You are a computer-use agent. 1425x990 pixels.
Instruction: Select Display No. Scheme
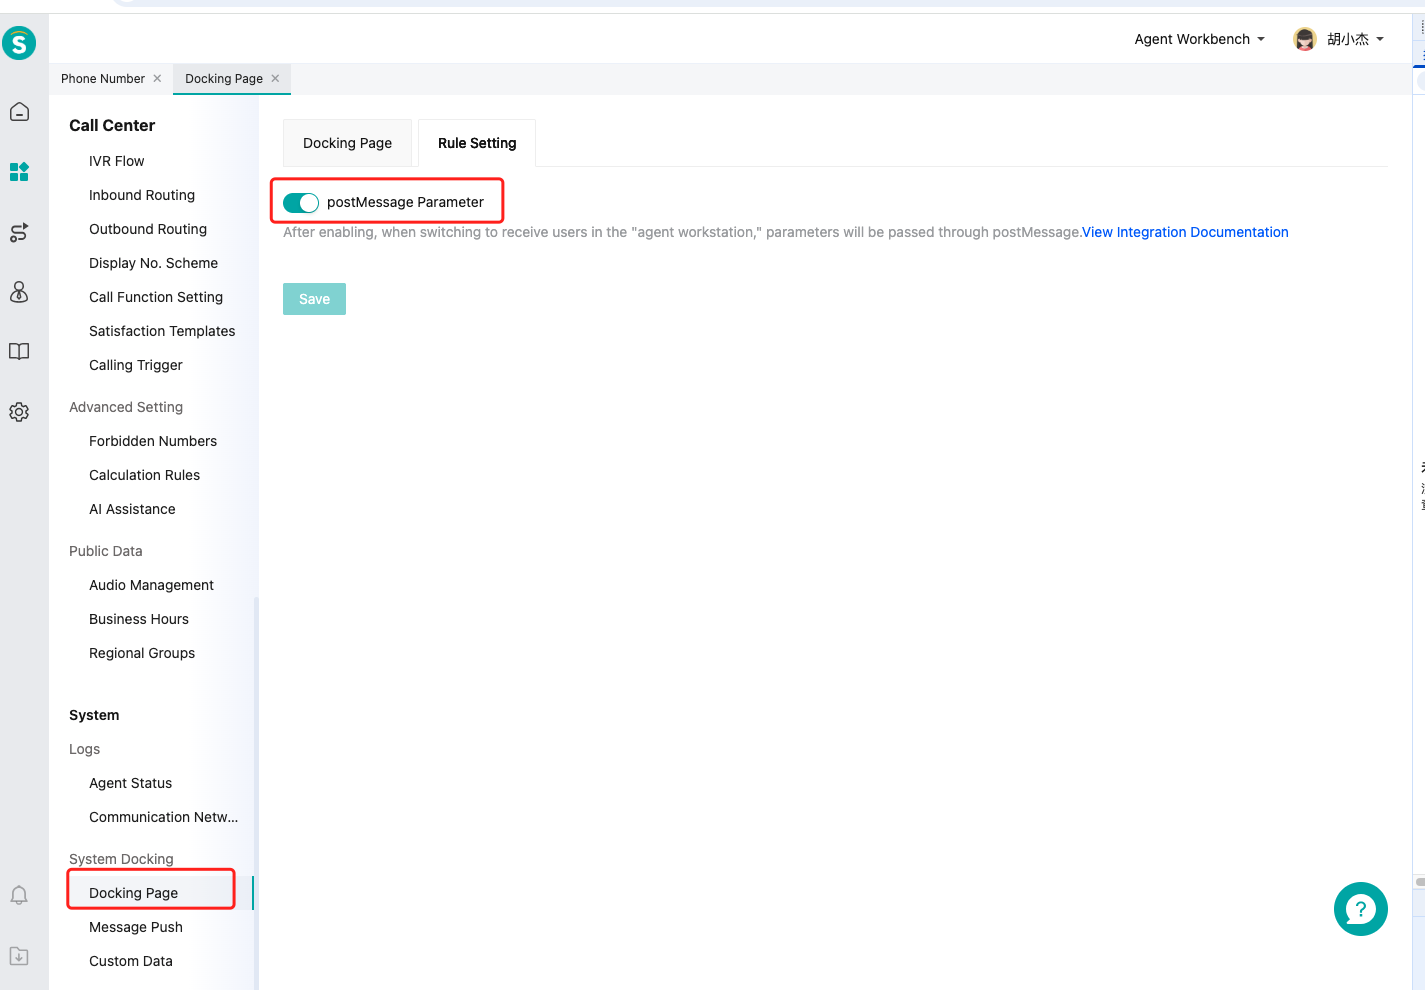[153, 263]
